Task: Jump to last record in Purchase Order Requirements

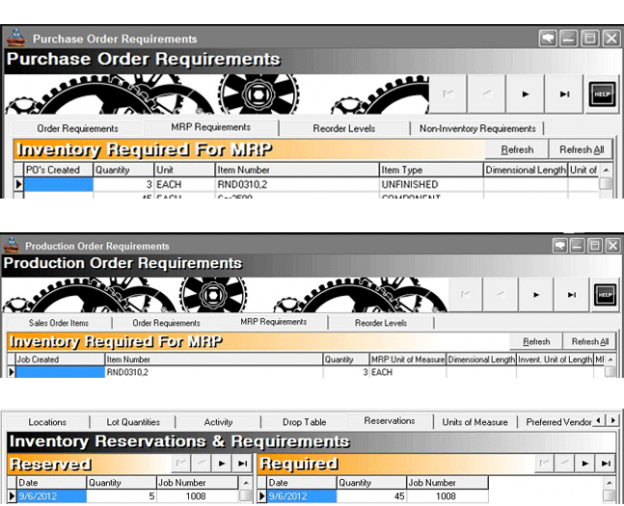Action: 564,94
